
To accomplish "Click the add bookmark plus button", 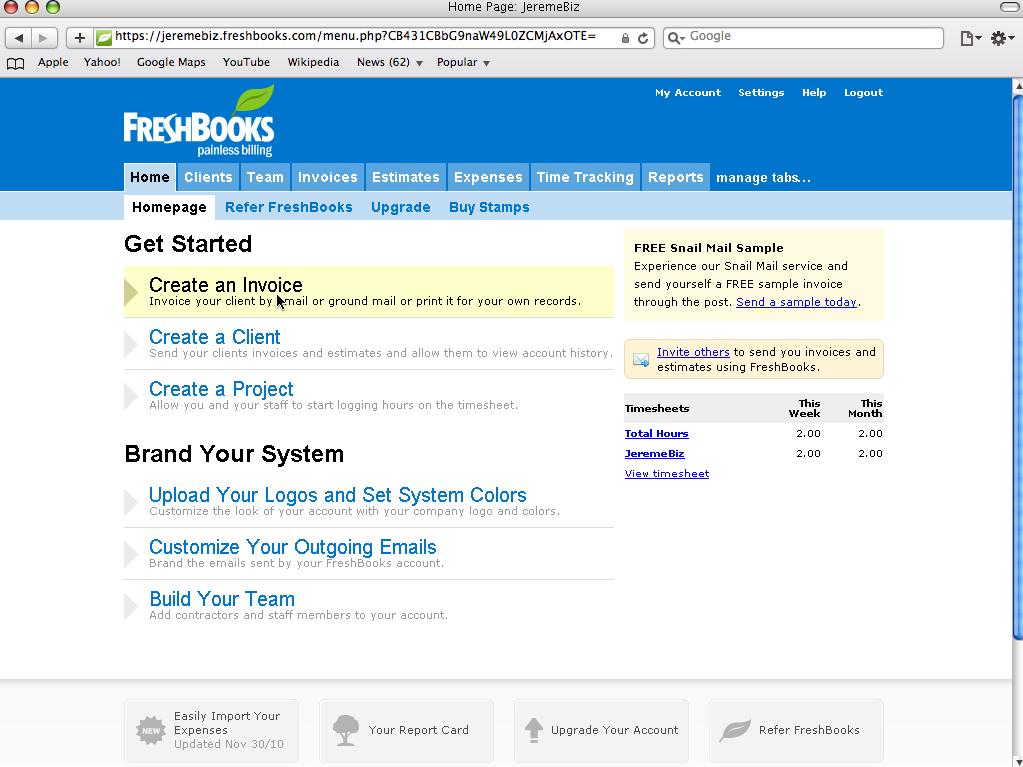I will (x=80, y=38).
